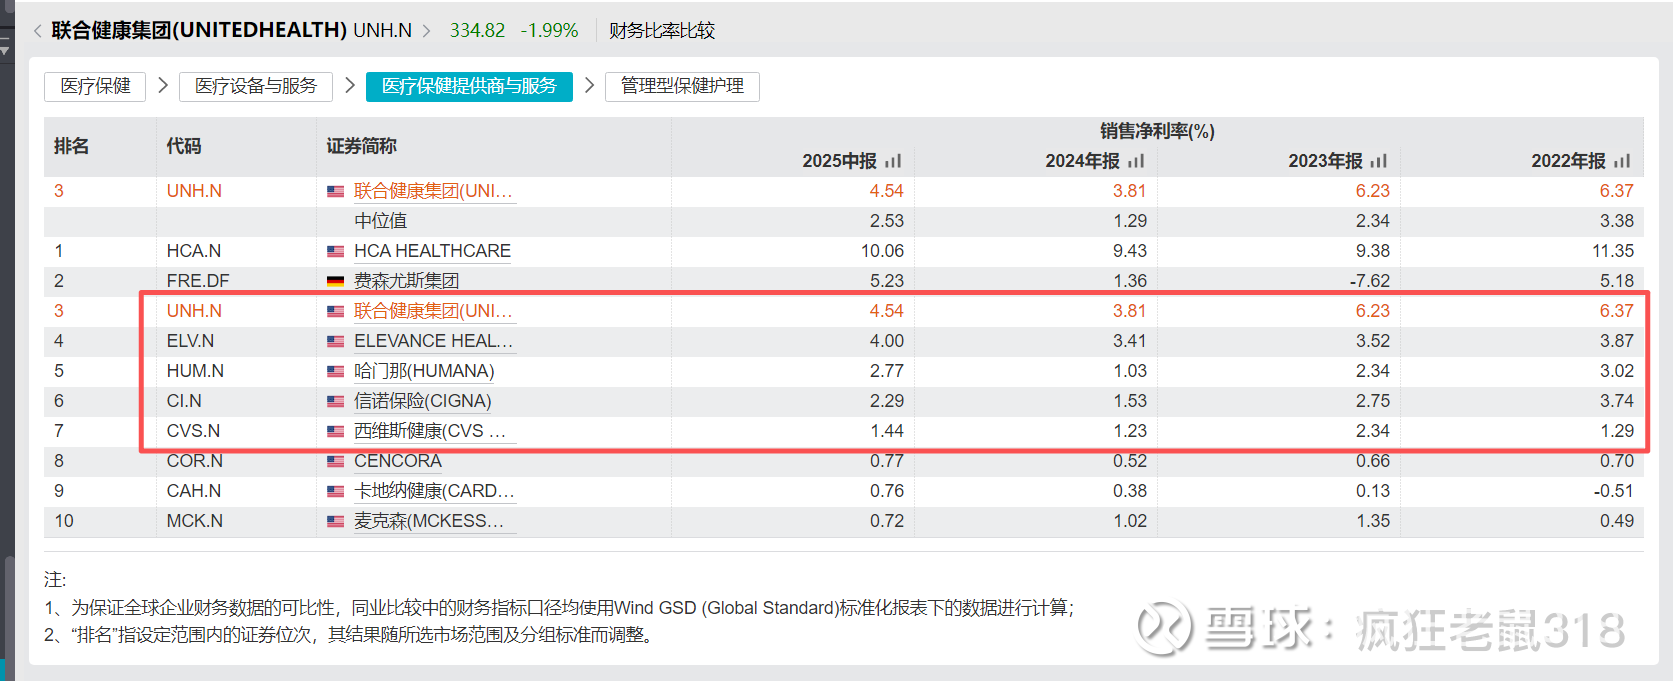The height and width of the screenshot is (681, 1673).
Task: Sort by the 代码 column header
Action: click(x=184, y=146)
